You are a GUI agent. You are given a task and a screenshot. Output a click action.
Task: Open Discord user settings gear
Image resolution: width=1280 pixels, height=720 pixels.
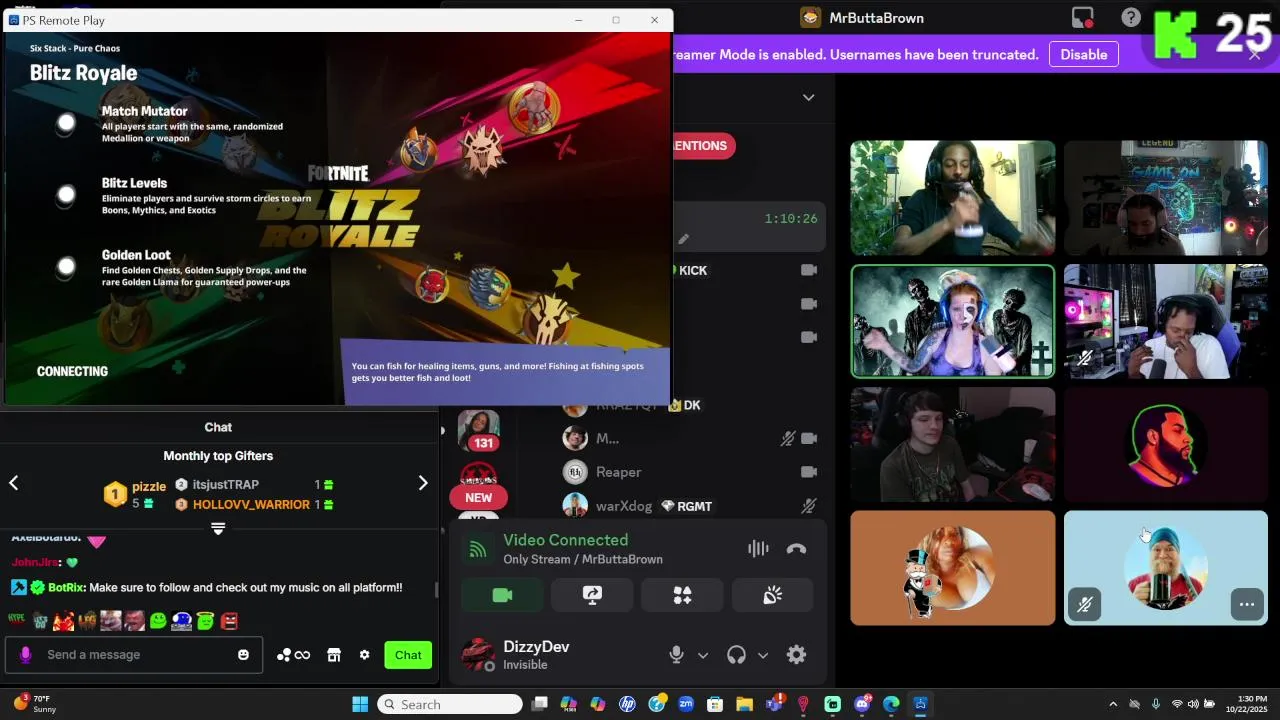[796, 654]
